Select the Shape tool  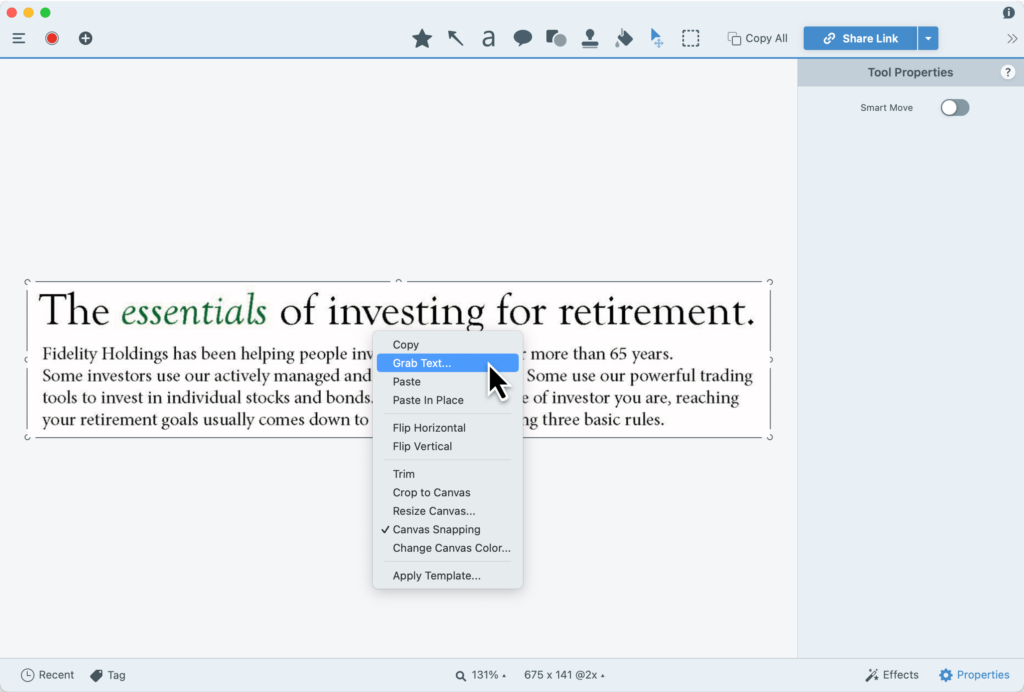pos(555,38)
